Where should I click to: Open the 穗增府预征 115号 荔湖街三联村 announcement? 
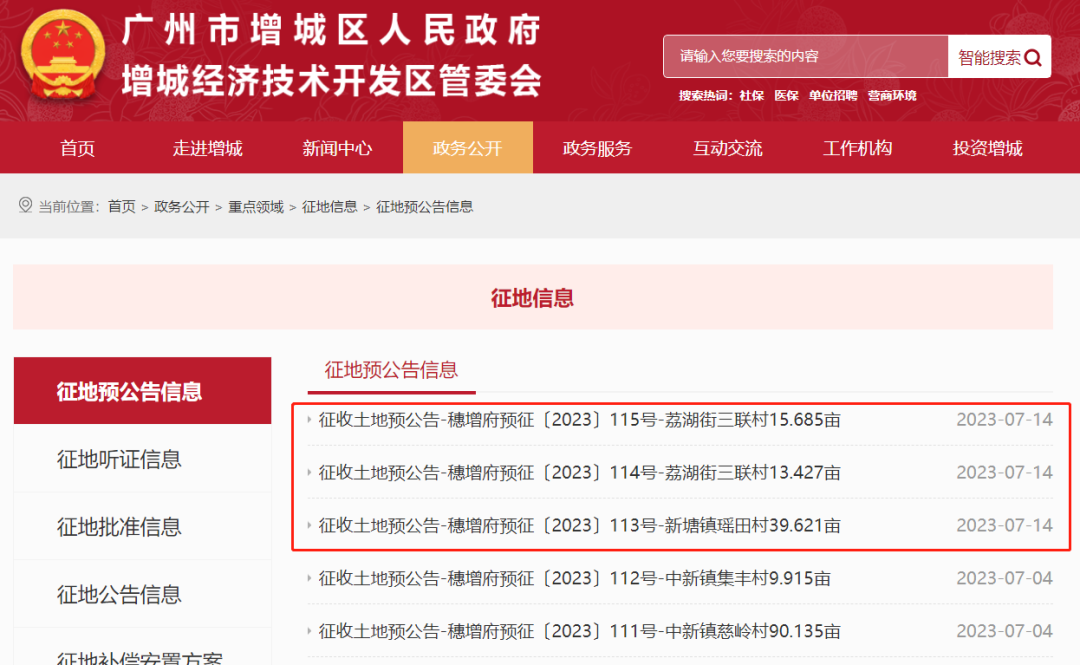pyautogui.click(x=578, y=420)
